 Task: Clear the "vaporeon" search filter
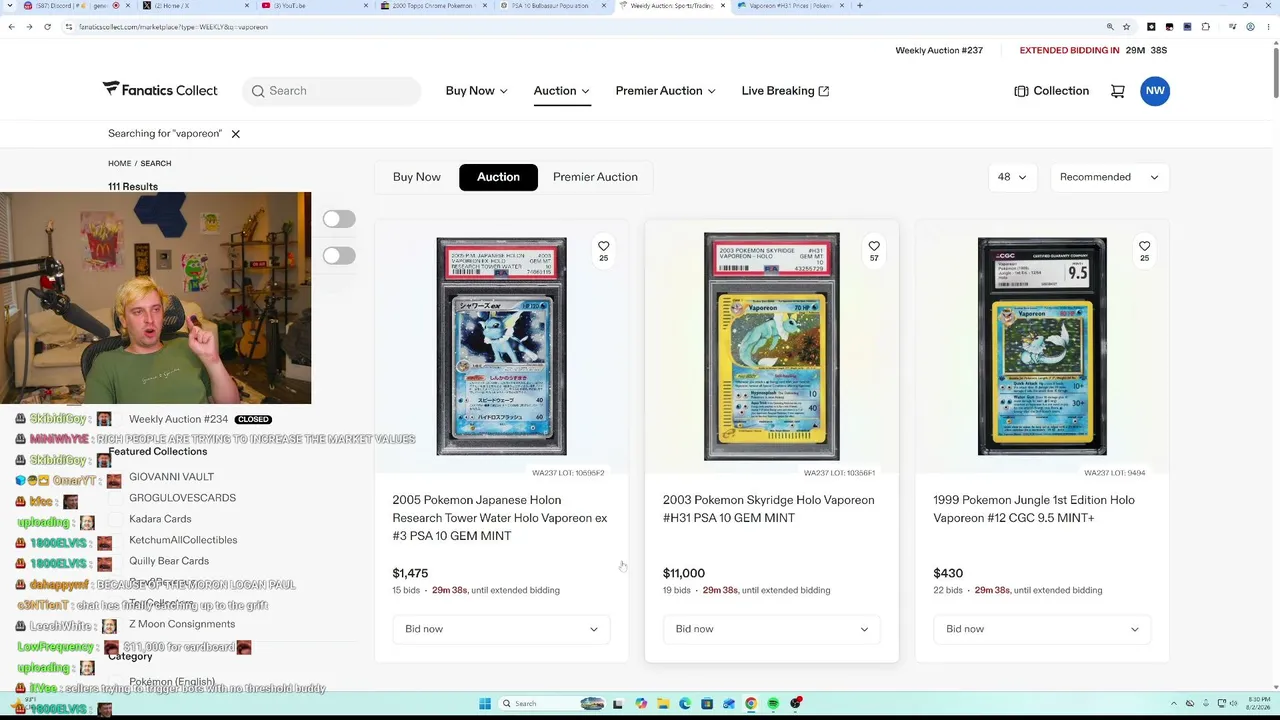click(x=236, y=134)
